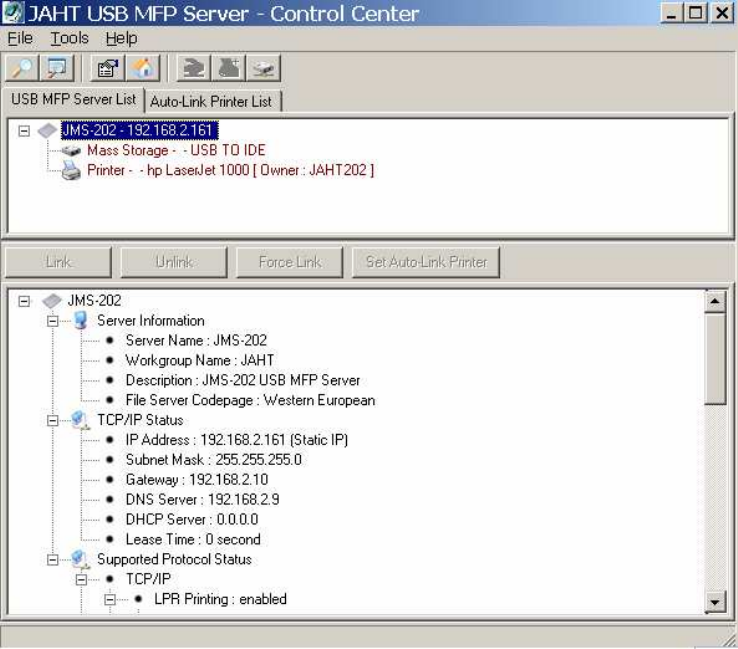This screenshot has width=738, height=649.
Task: Click the scanner-like icon at toolbar end
Action: [263, 68]
